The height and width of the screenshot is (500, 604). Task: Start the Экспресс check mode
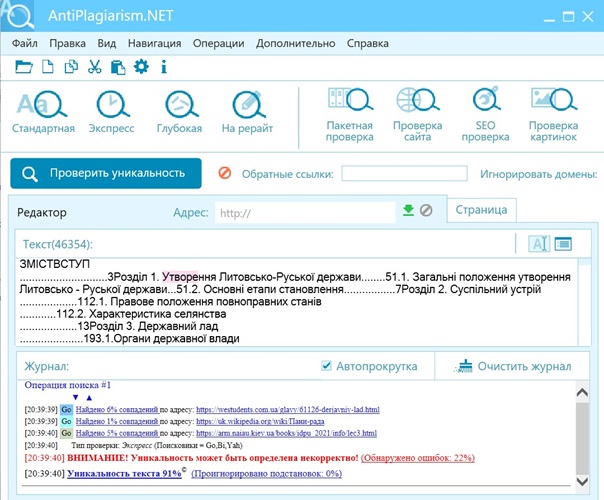tap(111, 112)
